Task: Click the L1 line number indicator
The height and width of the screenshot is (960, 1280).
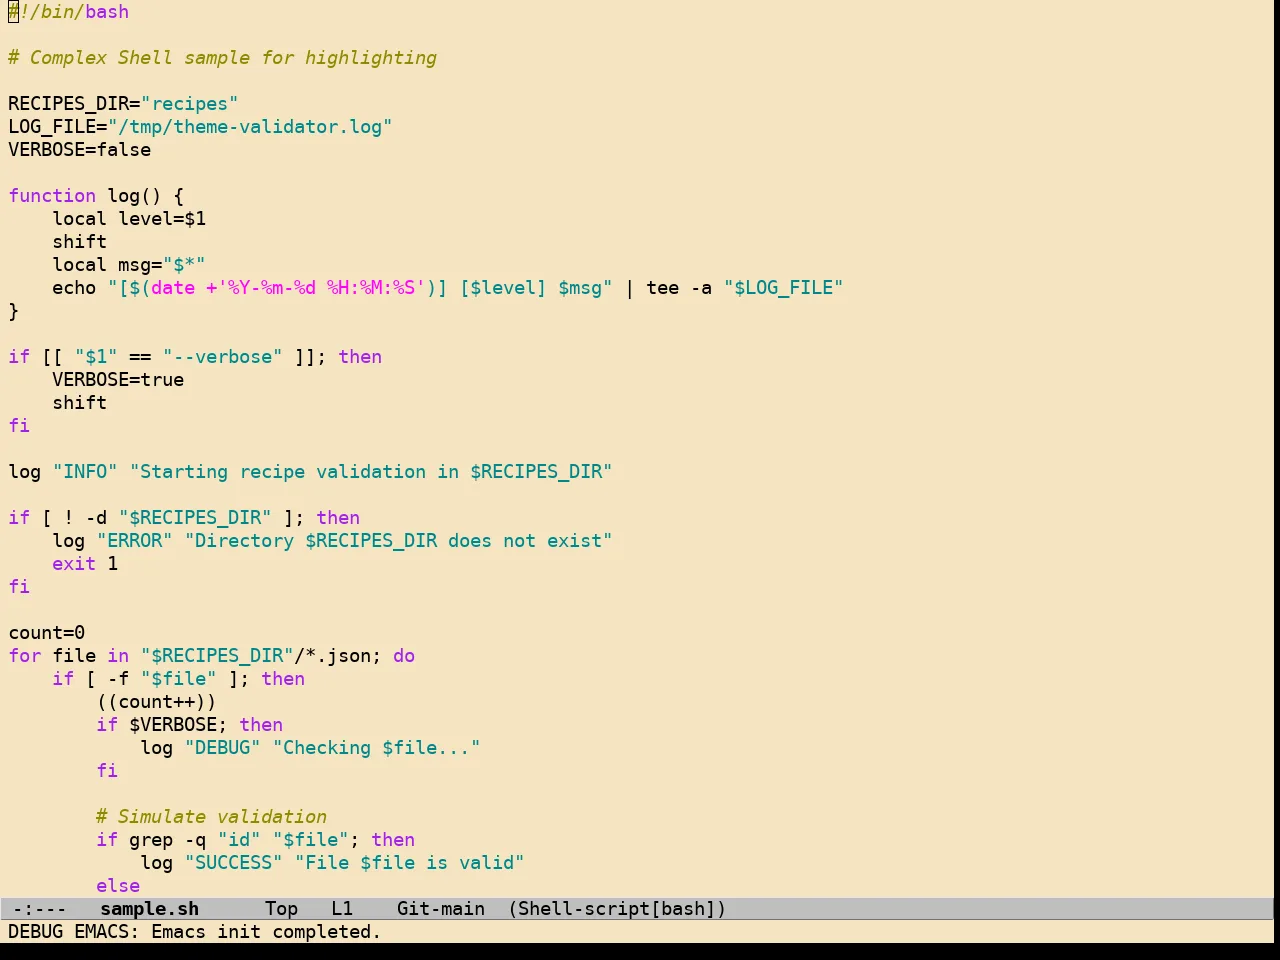Action: point(342,909)
